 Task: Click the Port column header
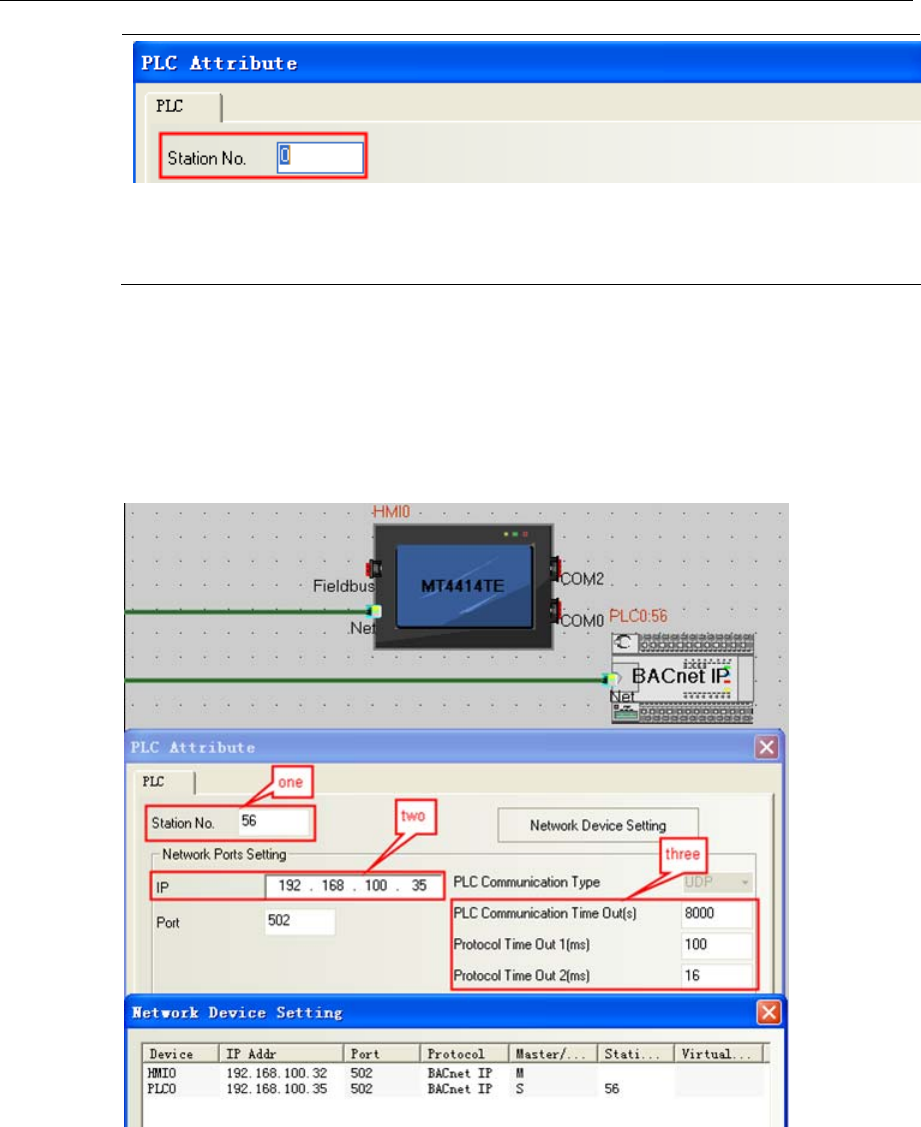coord(382,1054)
